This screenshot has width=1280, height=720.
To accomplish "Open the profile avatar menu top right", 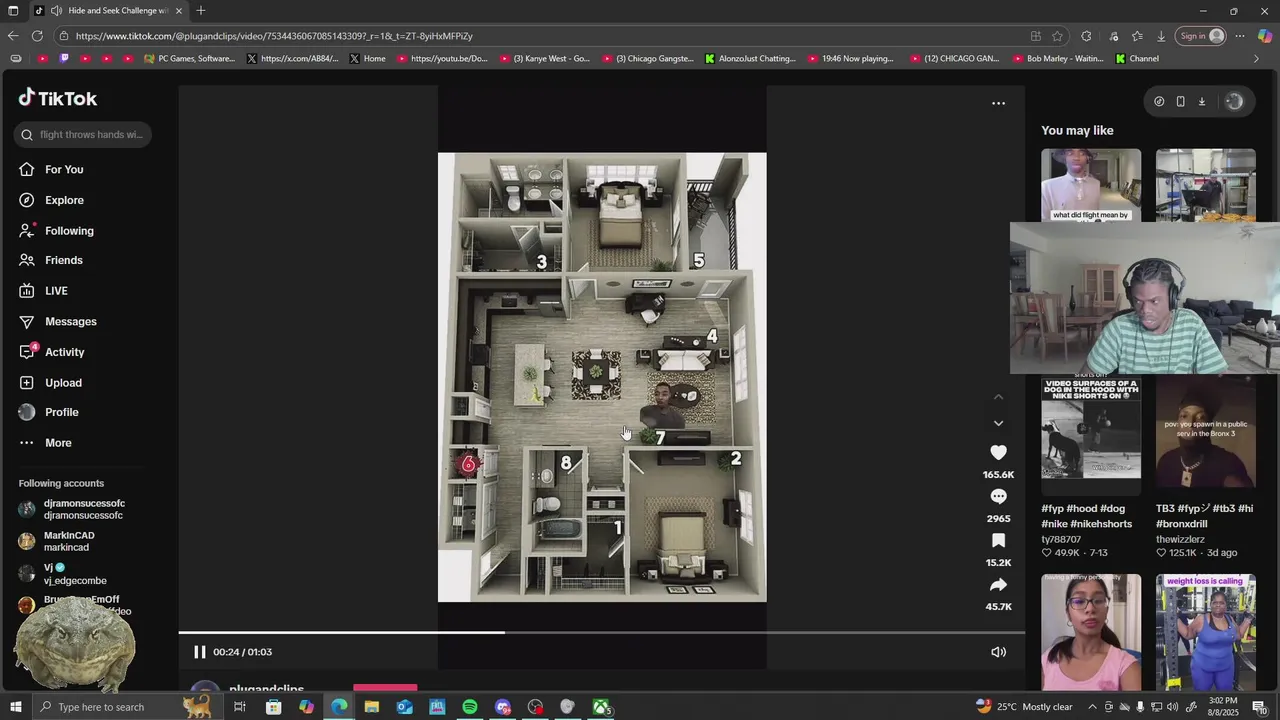I will [1234, 101].
